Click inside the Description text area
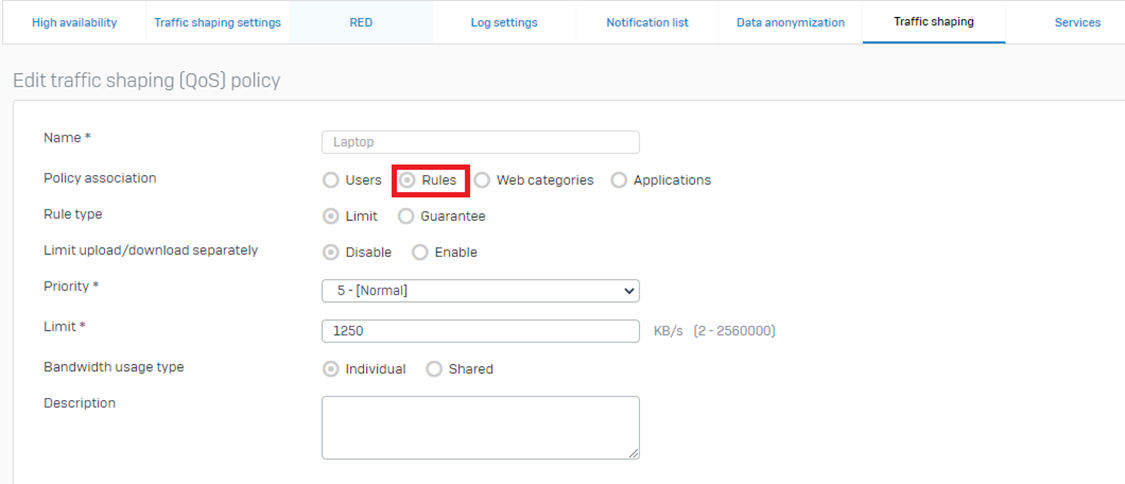 point(480,427)
